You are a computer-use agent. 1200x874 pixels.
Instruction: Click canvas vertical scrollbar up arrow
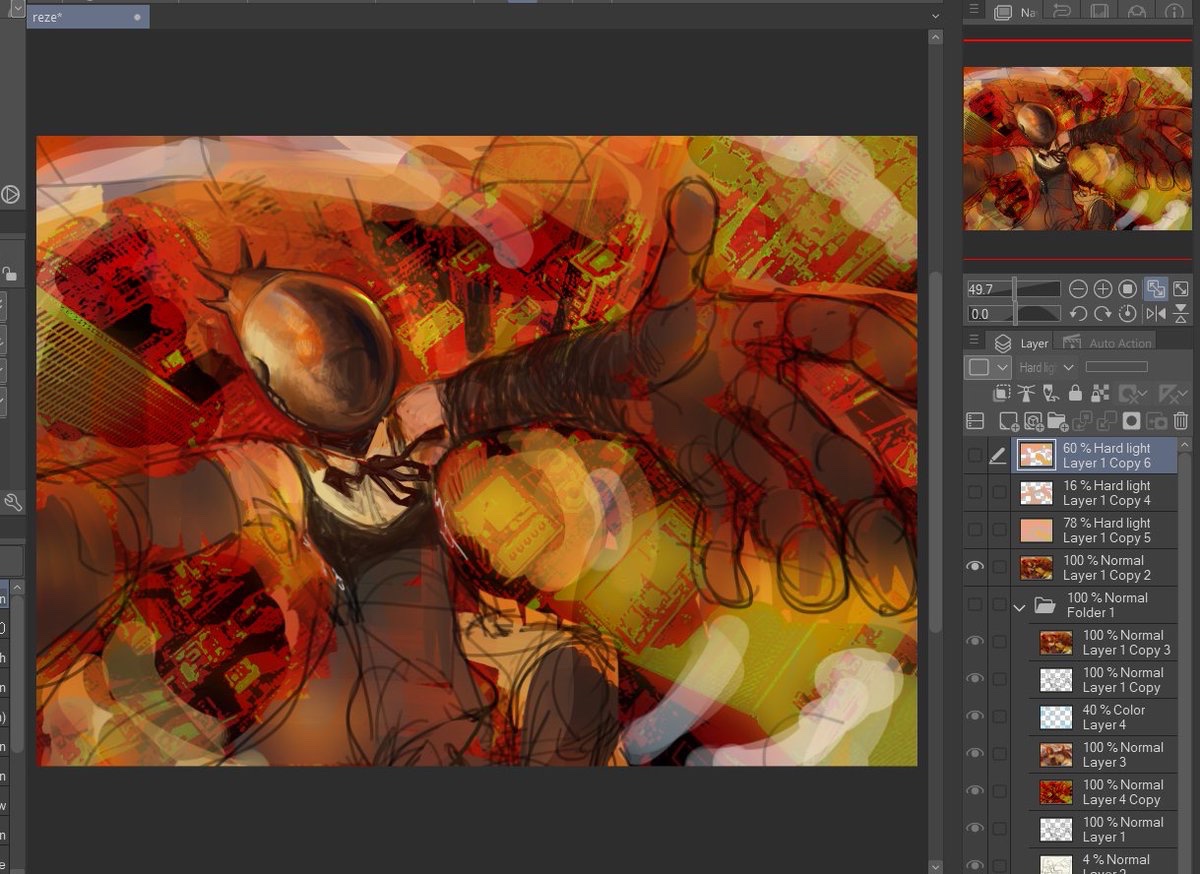point(935,37)
